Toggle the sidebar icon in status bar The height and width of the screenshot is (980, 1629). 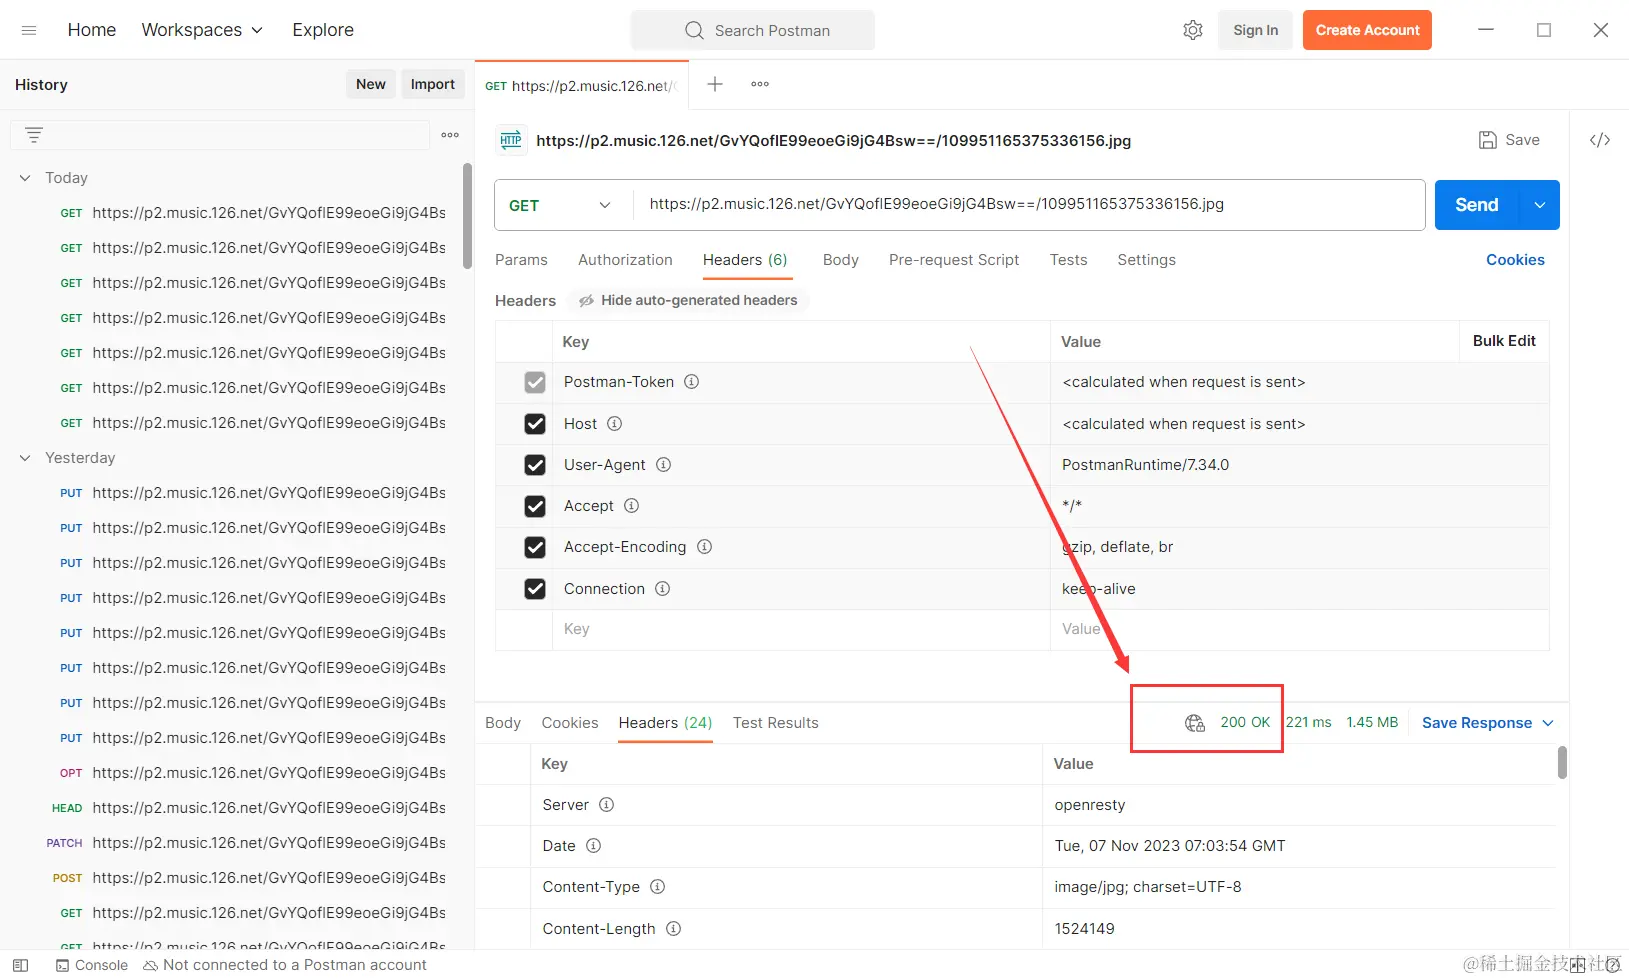point(20,965)
